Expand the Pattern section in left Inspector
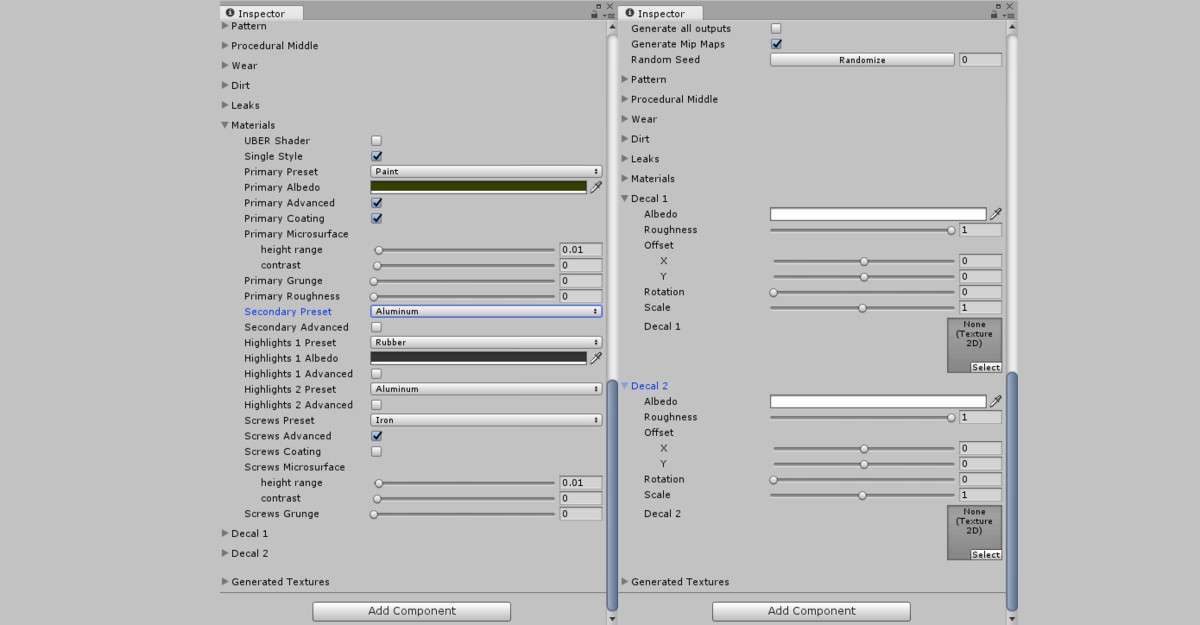This screenshot has width=1200, height=625. [x=225, y=27]
